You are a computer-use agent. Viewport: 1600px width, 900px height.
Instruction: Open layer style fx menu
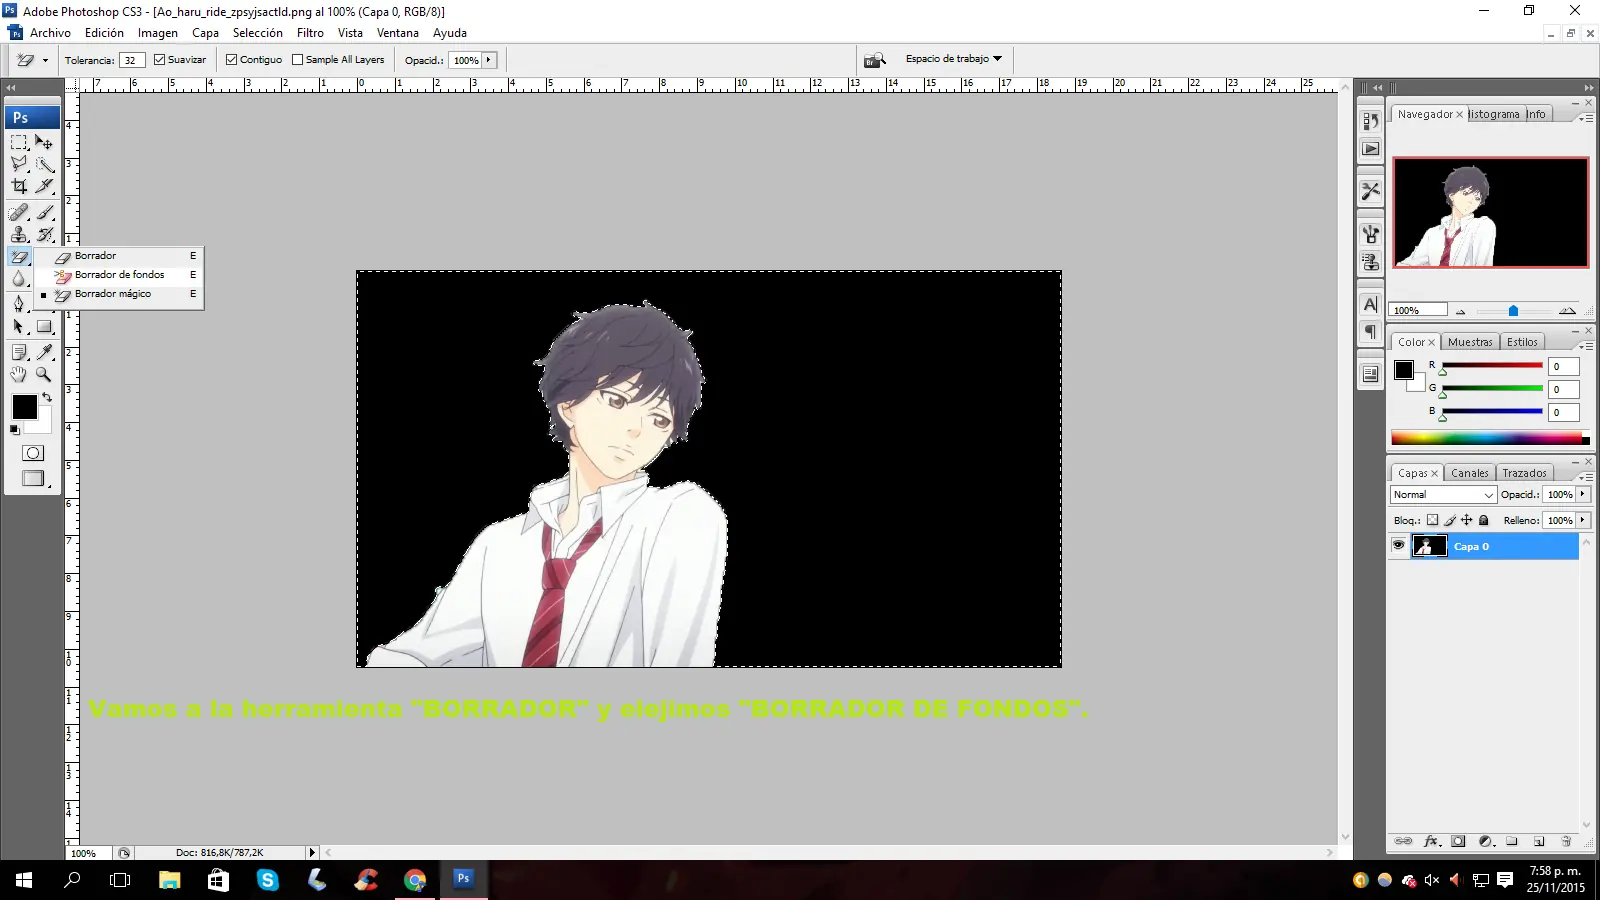1431,842
